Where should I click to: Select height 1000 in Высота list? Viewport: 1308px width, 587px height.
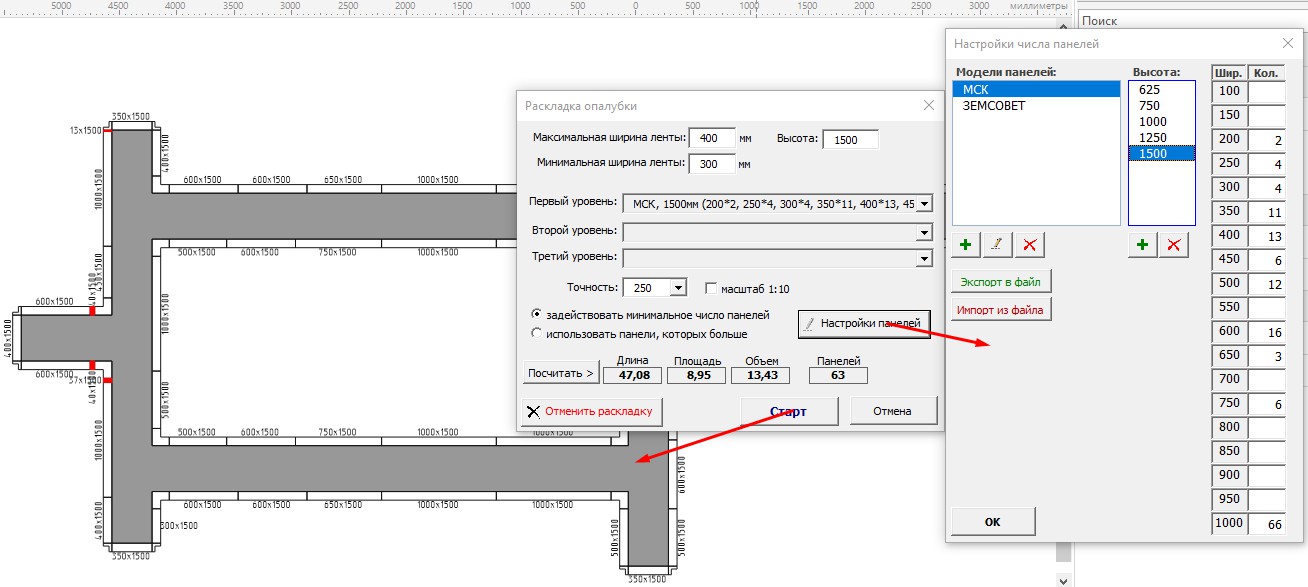coord(1162,121)
